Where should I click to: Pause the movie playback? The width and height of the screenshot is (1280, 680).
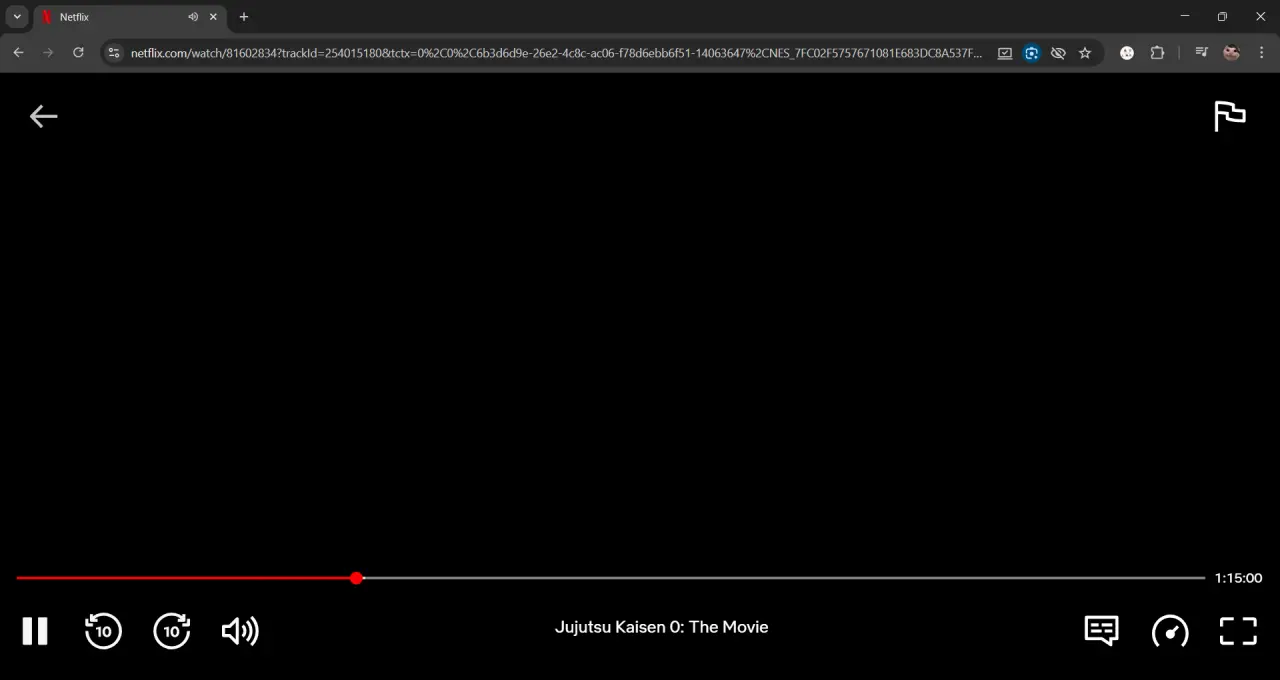pyautogui.click(x=35, y=631)
